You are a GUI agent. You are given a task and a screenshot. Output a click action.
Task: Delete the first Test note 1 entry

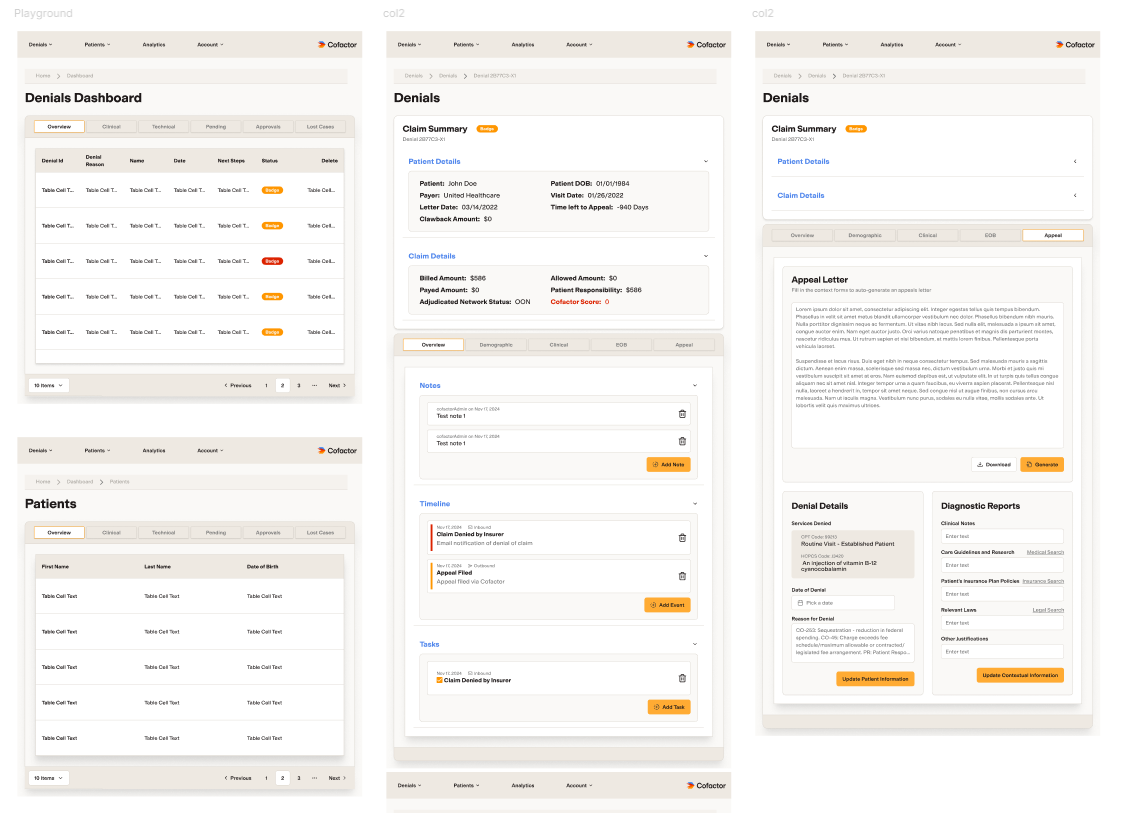(x=682, y=414)
